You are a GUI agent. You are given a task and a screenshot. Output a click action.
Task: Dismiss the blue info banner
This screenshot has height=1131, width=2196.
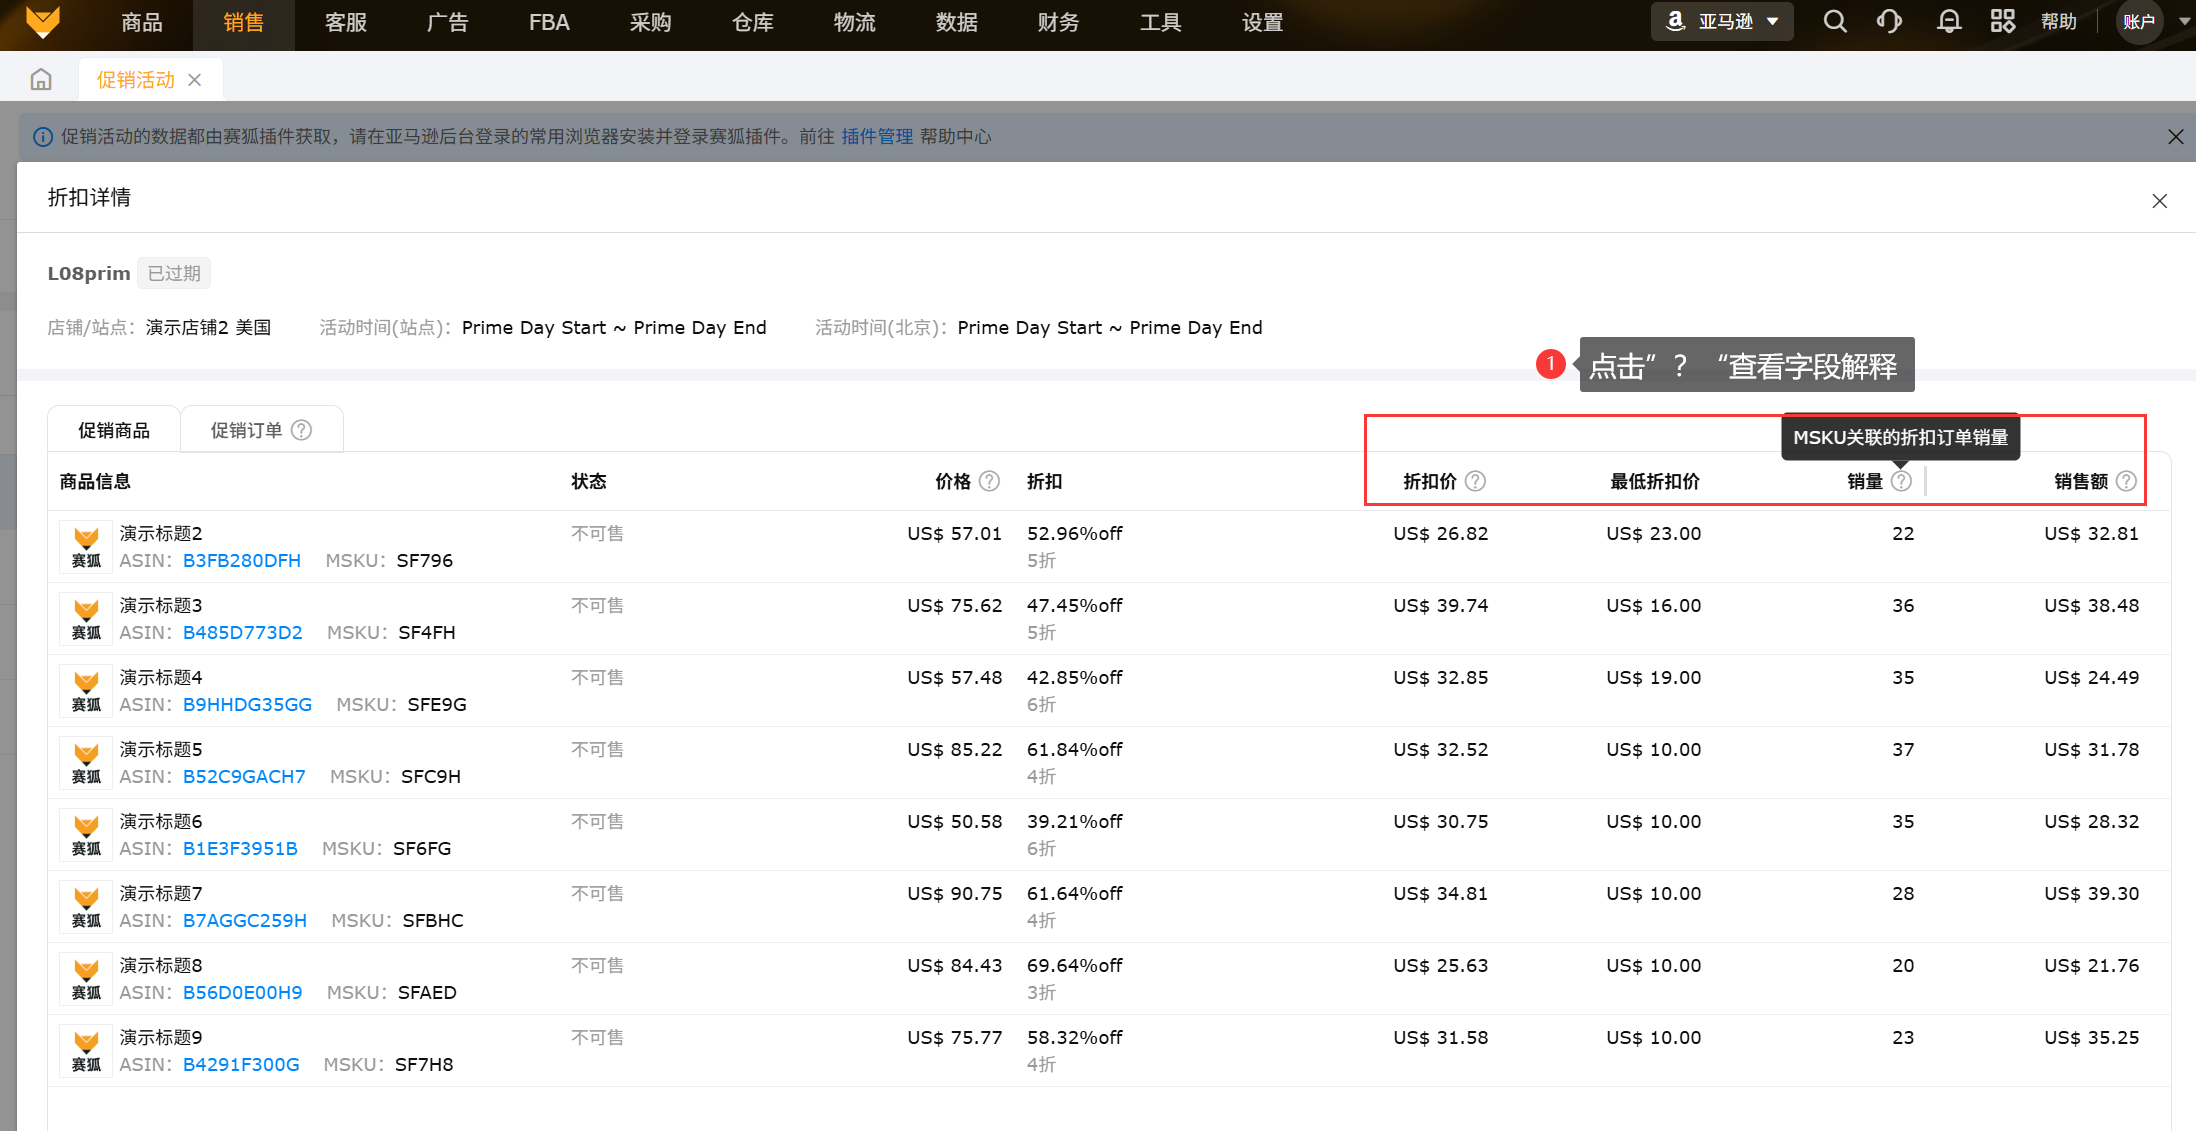click(2175, 137)
